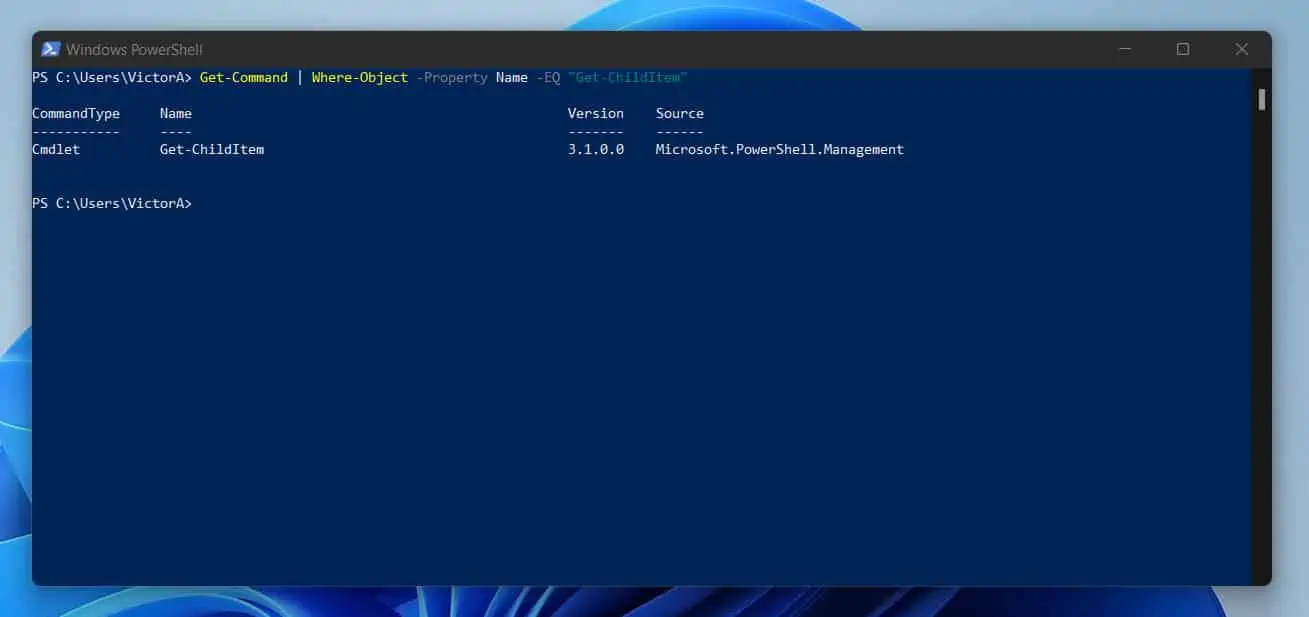Viewport: 1309px width, 617px height.
Task: Minimize the Windows PowerShell window
Action: 1125,49
